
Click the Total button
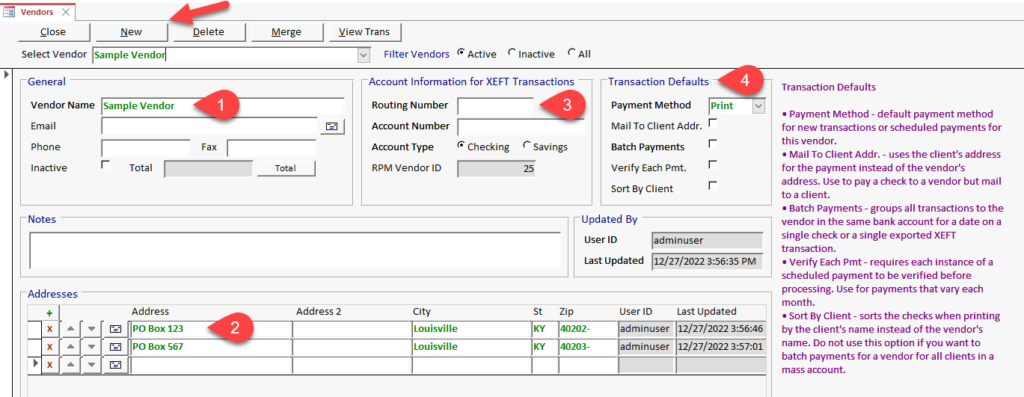pos(285,168)
